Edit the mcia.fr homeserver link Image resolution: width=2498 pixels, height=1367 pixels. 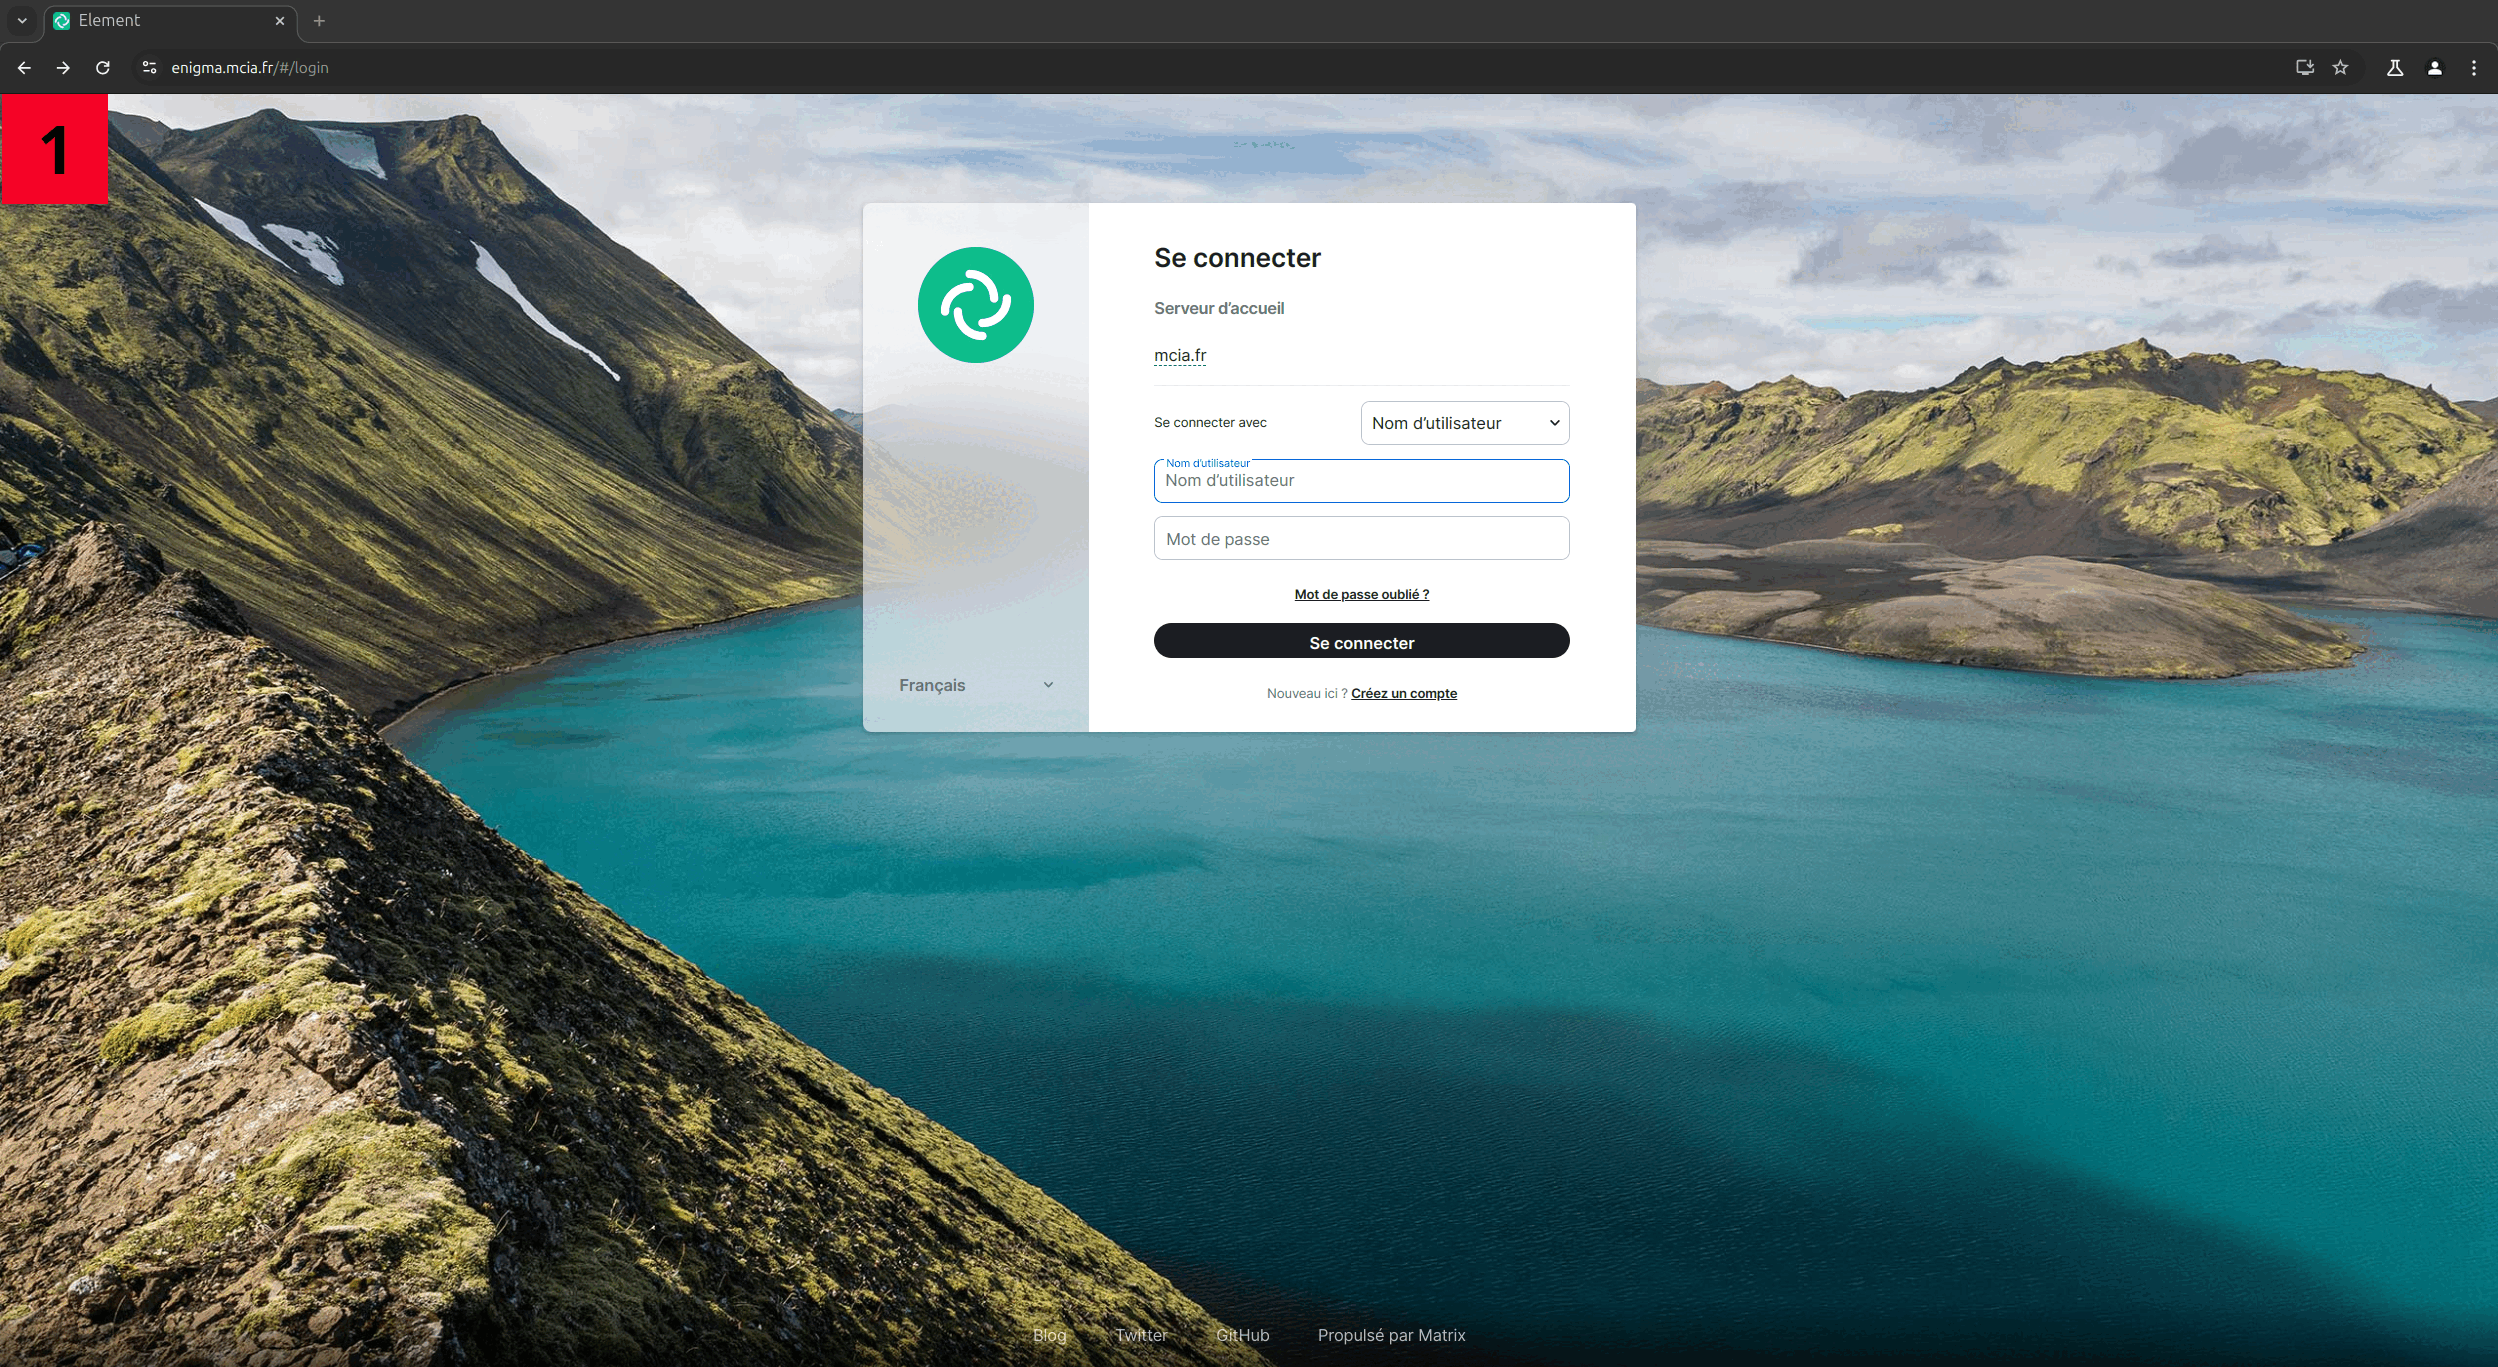tap(1180, 355)
